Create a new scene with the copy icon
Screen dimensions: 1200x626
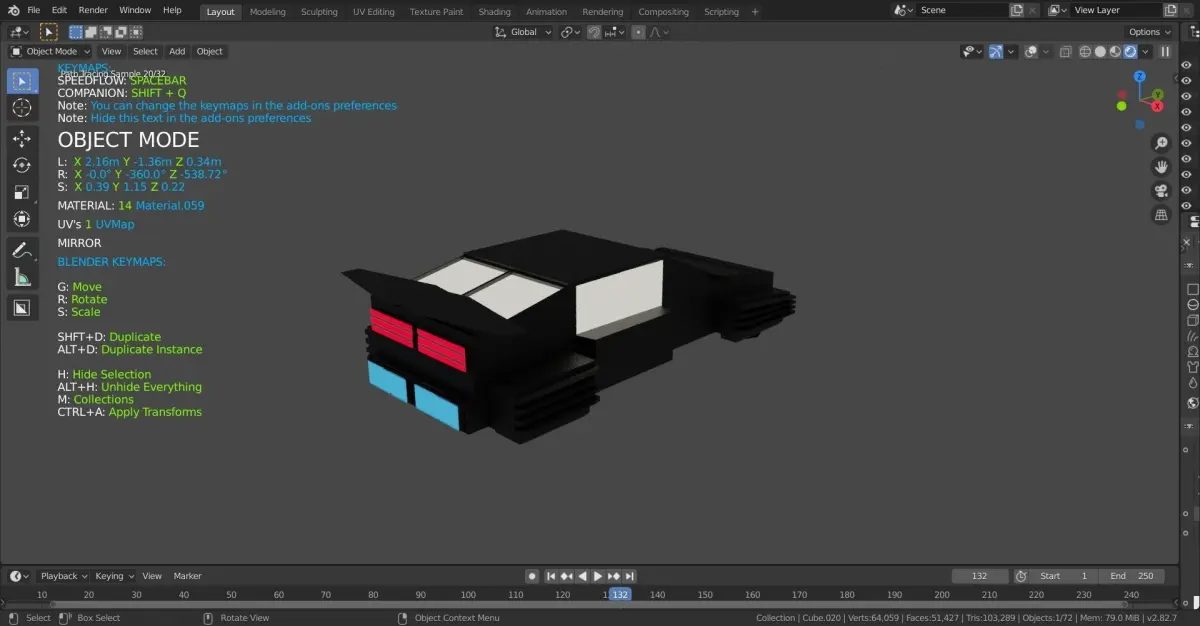[1017, 11]
